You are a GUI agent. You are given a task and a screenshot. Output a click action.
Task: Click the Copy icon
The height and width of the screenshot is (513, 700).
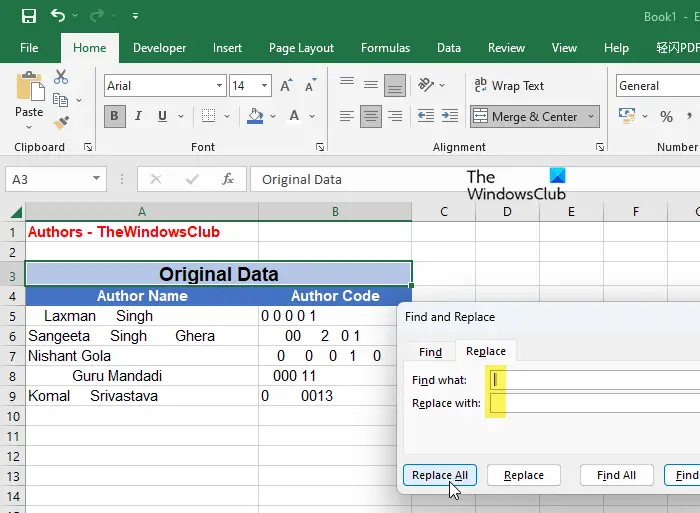pyautogui.click(x=60, y=100)
